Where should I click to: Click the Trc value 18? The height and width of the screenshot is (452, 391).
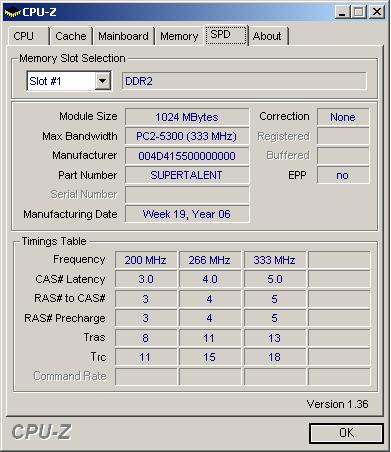click(274, 357)
